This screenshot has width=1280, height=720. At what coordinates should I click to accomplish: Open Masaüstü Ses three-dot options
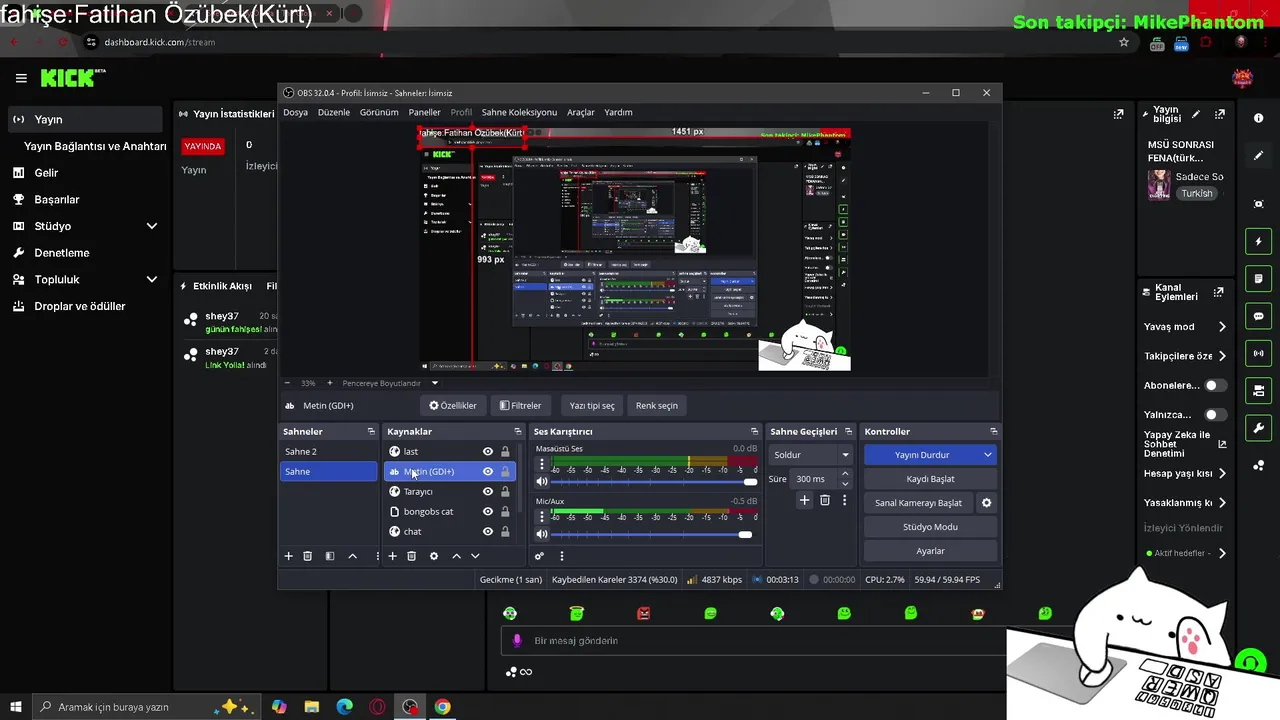(542, 464)
